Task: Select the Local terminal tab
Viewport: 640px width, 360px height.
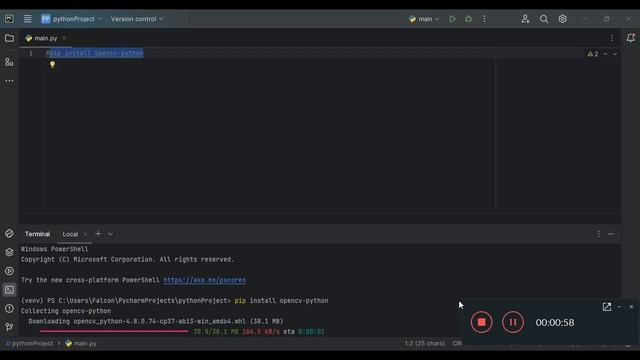Action: click(x=70, y=234)
